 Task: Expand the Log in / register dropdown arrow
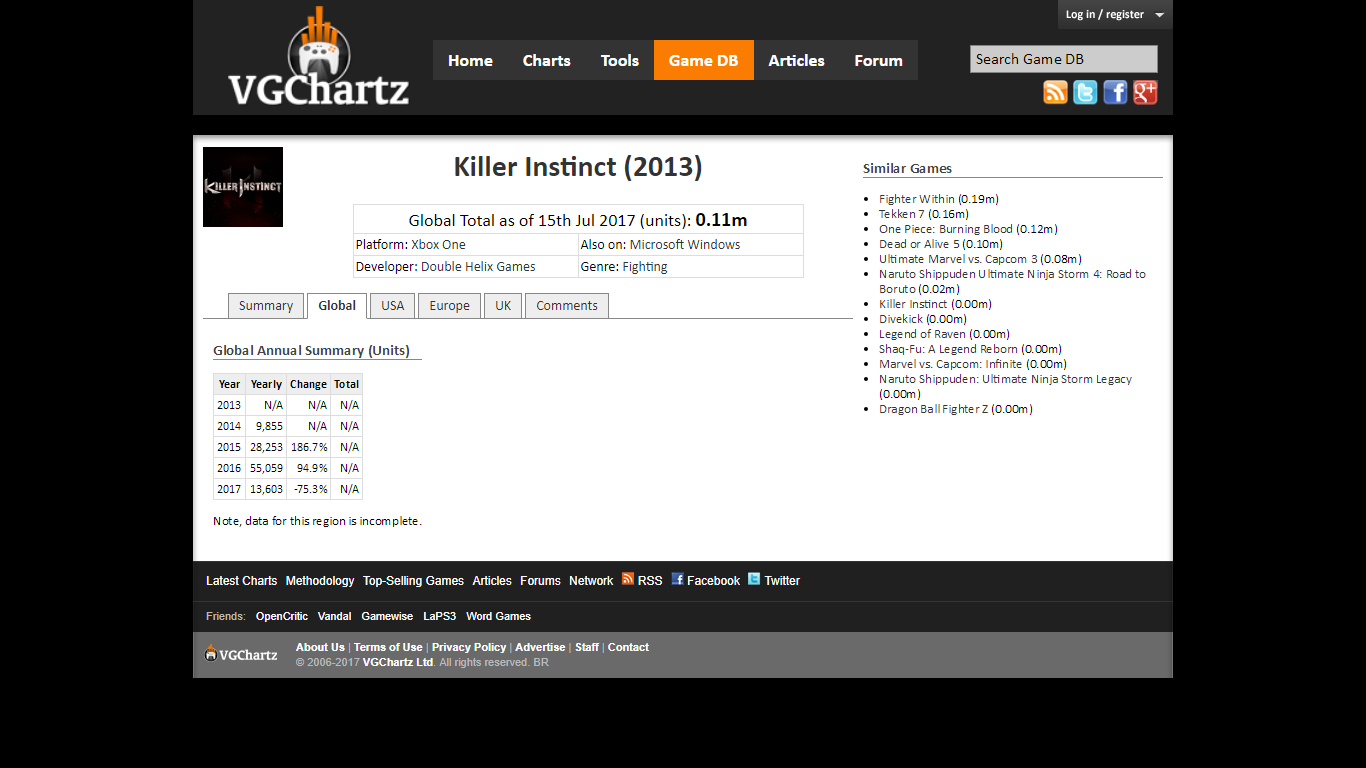point(1159,15)
